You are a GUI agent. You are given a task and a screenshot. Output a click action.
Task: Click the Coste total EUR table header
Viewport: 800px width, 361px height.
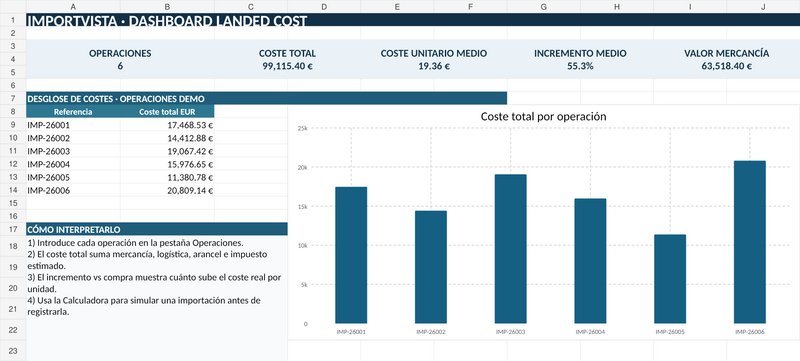[167, 112]
